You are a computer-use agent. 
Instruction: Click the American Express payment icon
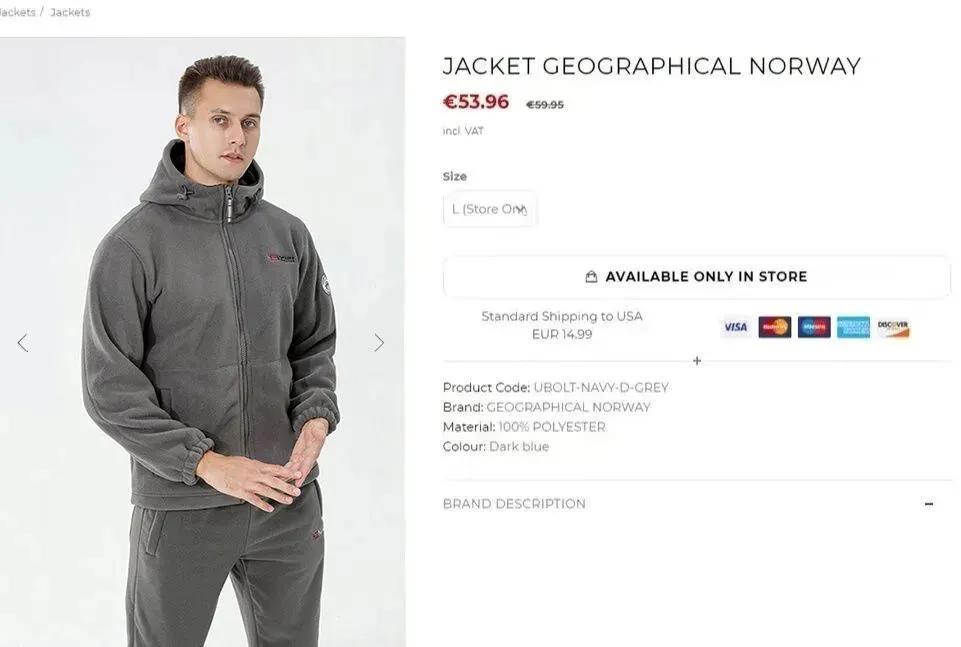[853, 327]
